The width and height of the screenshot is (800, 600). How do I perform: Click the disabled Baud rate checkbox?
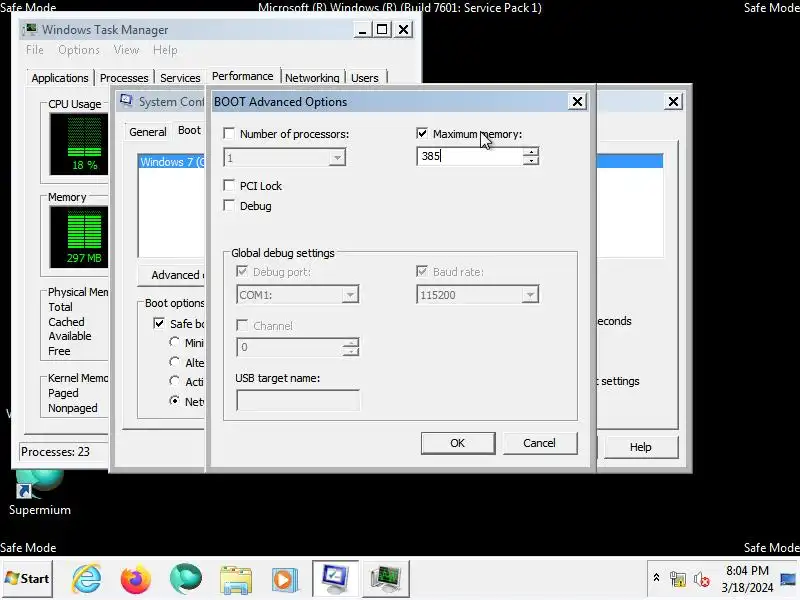click(x=422, y=271)
